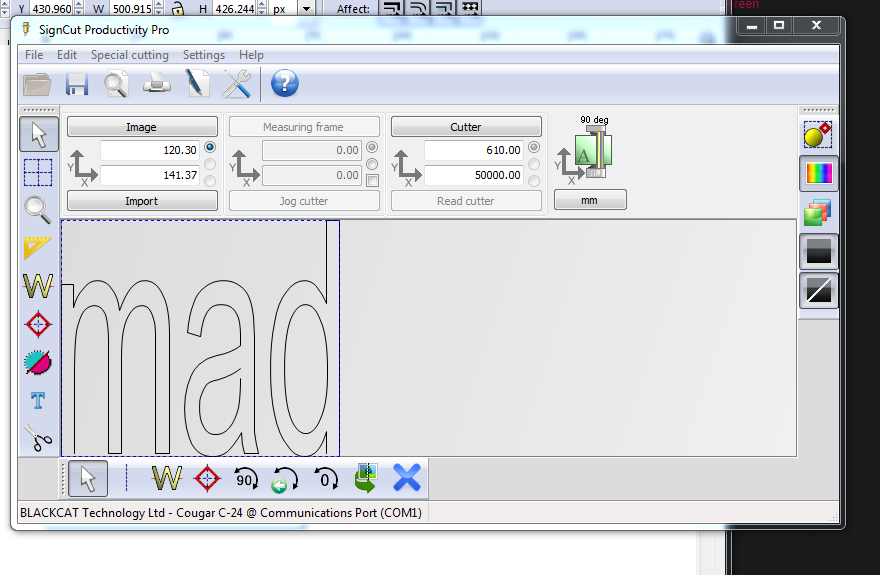The width and height of the screenshot is (880, 575).
Task: Click the mad artwork preview on canvas
Action: [200, 338]
